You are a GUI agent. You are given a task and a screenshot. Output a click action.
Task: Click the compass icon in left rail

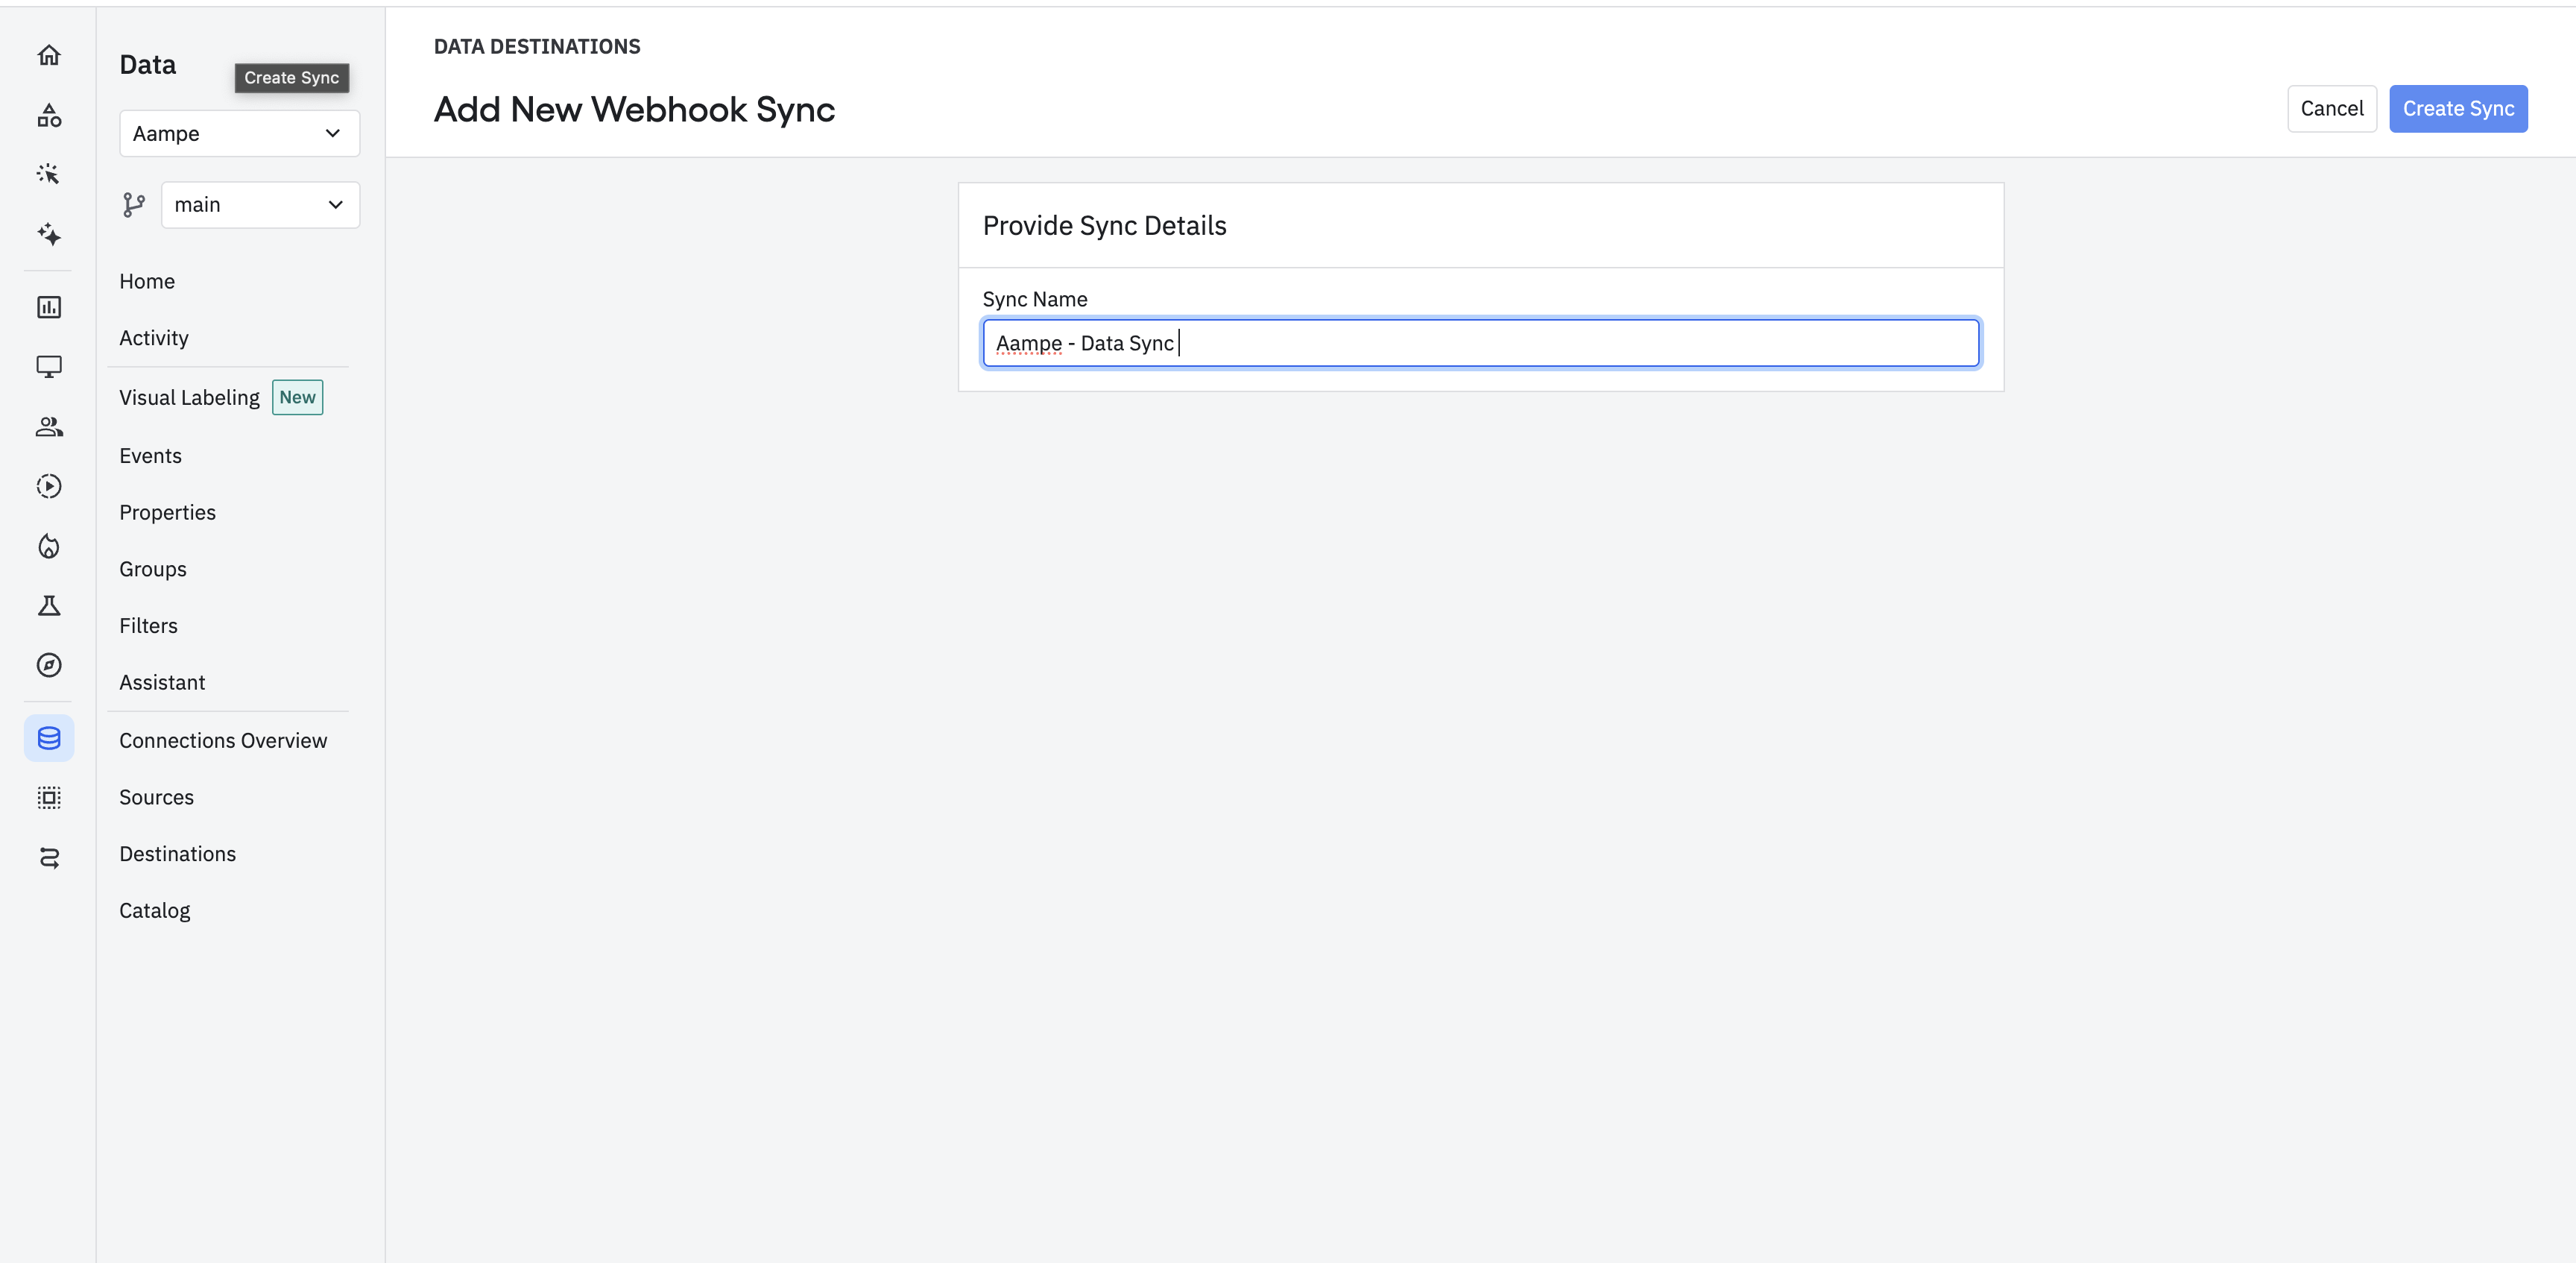pos(49,665)
